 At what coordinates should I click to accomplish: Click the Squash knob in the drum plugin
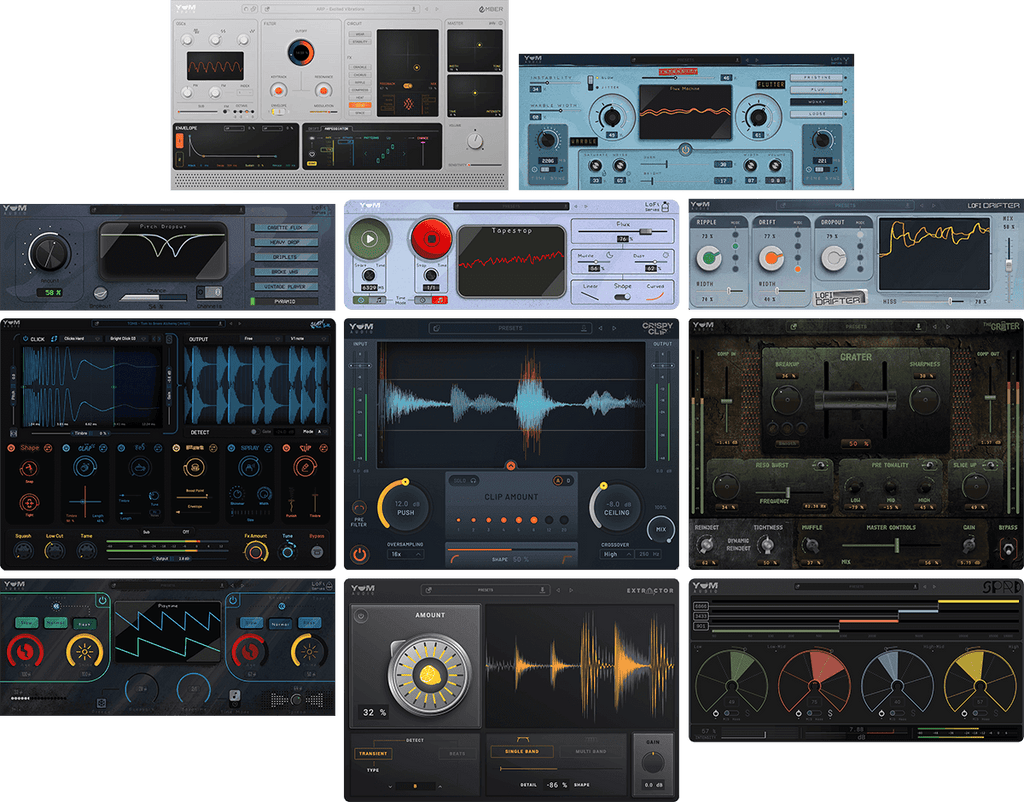(x=23, y=551)
